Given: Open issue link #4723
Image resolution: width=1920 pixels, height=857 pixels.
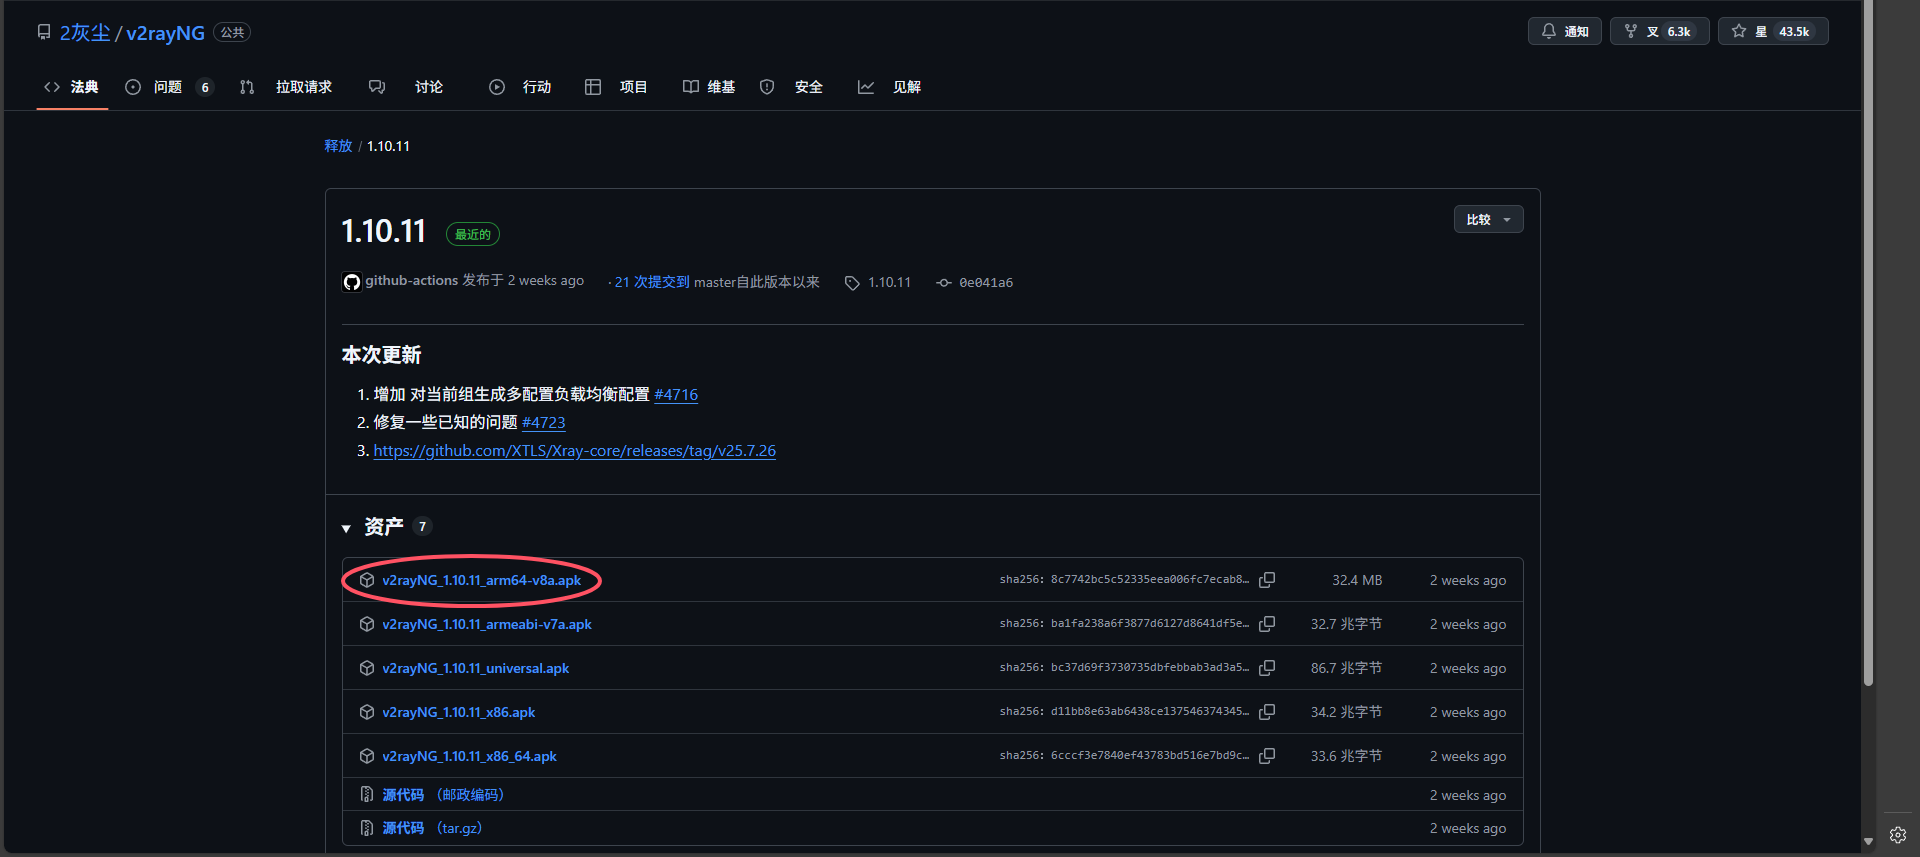Looking at the screenshot, I should 544,422.
